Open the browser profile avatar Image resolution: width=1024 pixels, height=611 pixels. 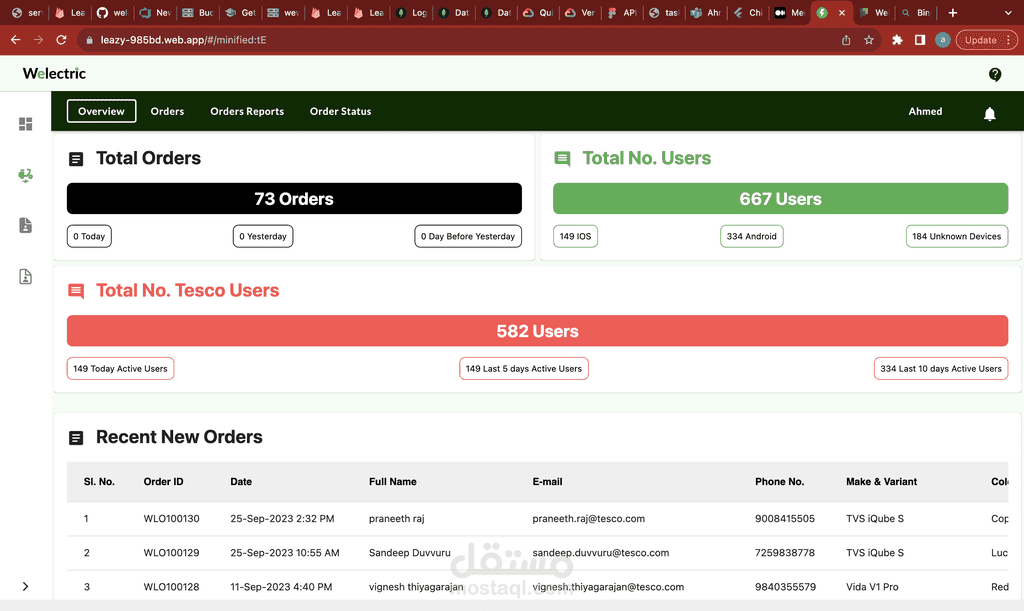(x=942, y=40)
